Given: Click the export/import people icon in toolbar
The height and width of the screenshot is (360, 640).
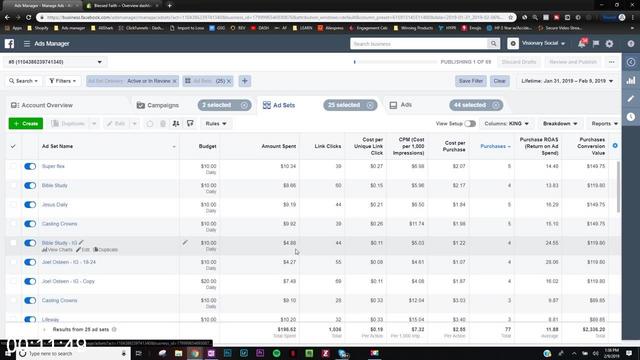Looking at the screenshot, I should click(176, 124).
